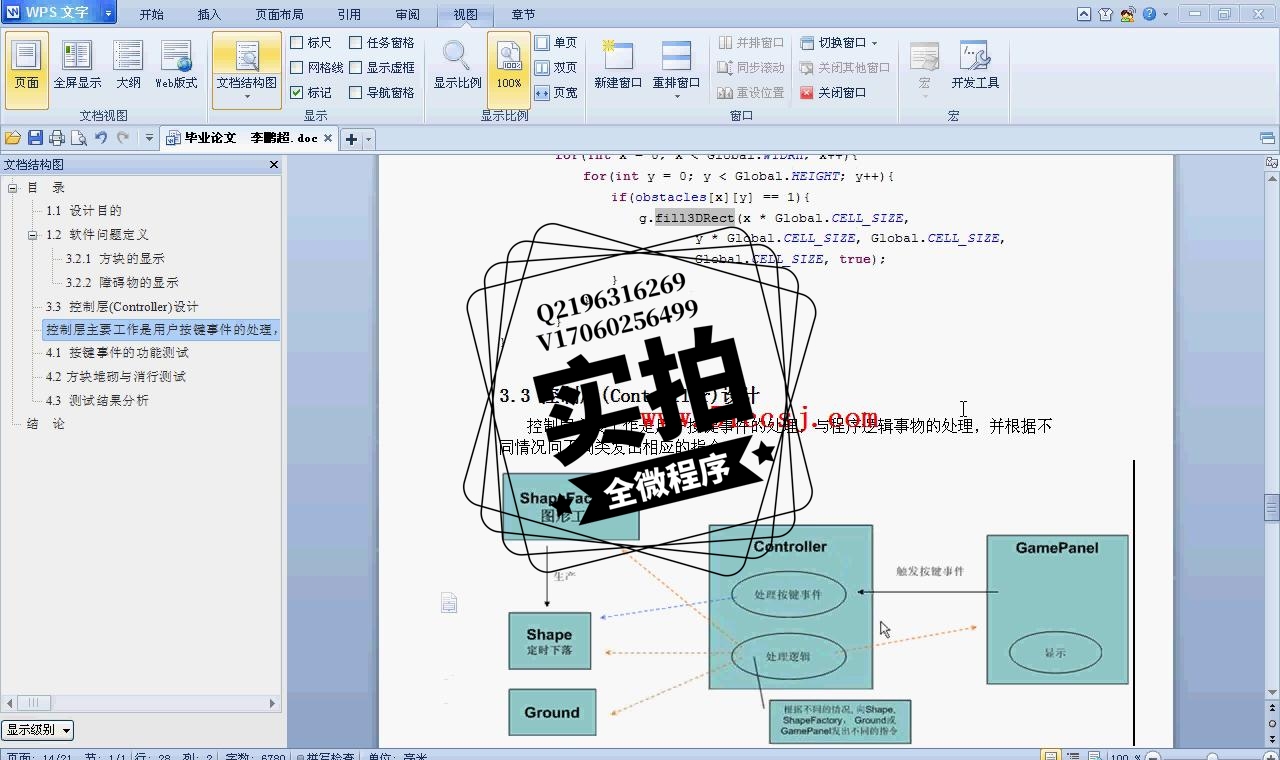Collapse the ribbon with the up-arrow icon
Screen dimensions: 1280x760
click(1084, 14)
